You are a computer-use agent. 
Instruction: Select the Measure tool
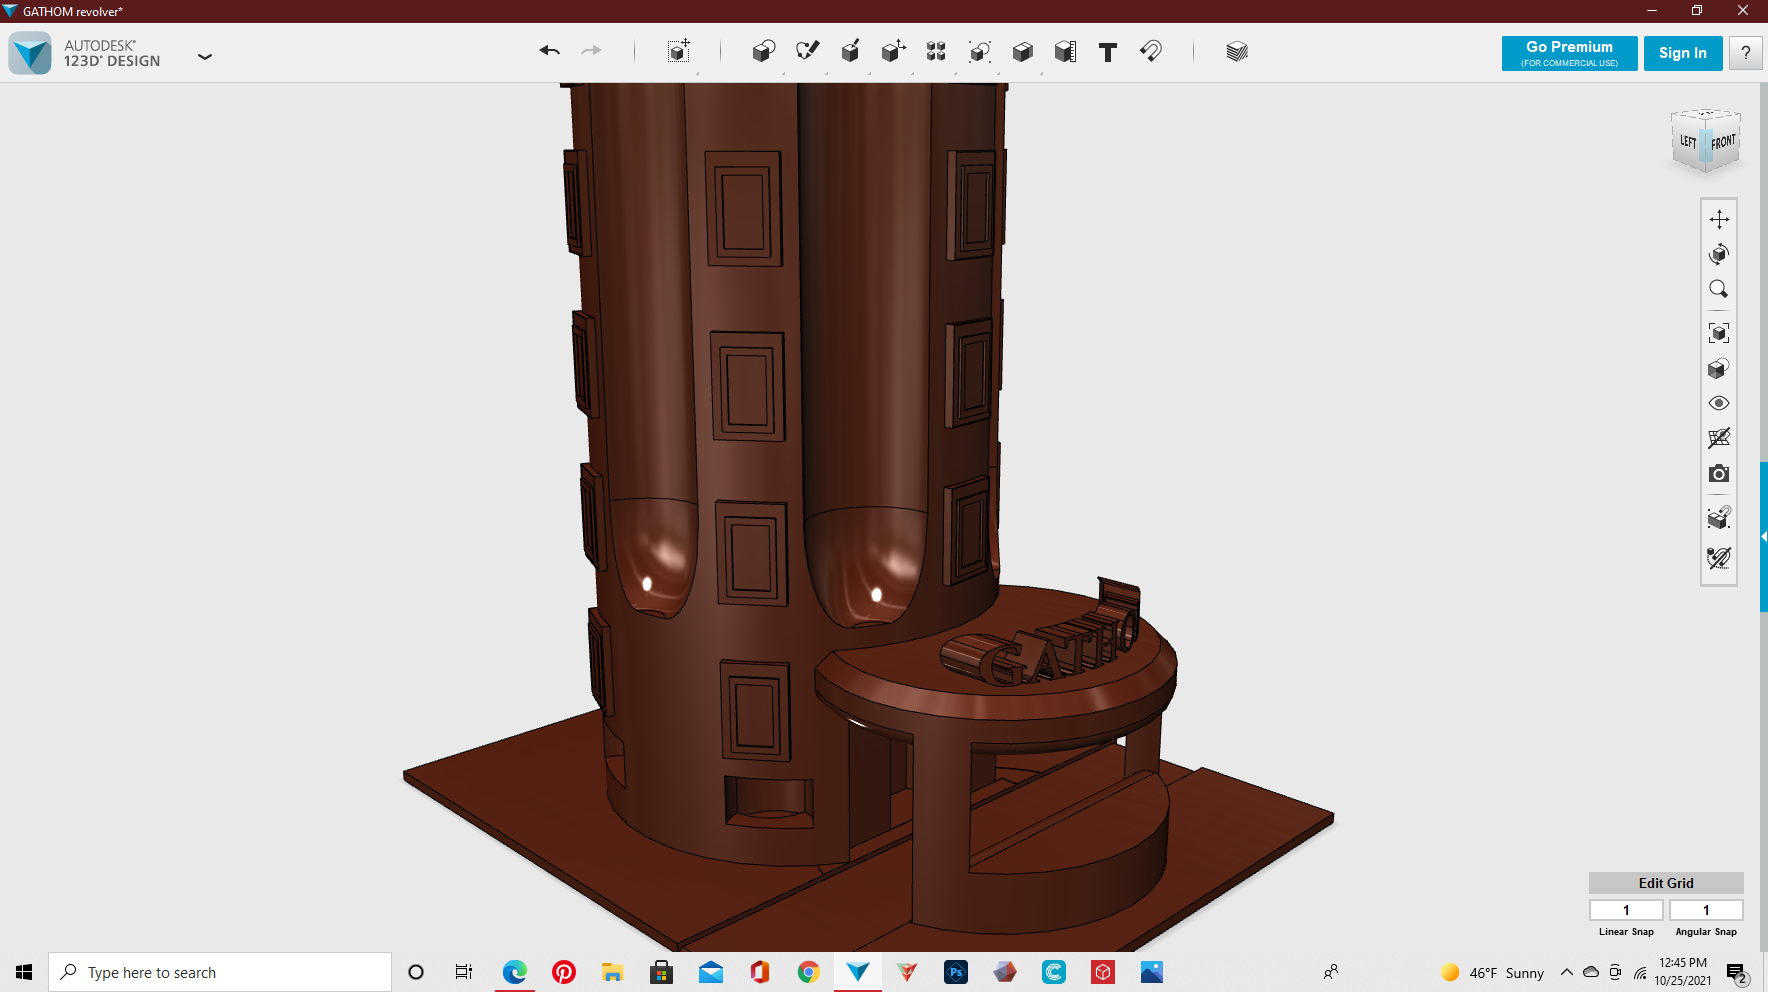click(x=1065, y=51)
